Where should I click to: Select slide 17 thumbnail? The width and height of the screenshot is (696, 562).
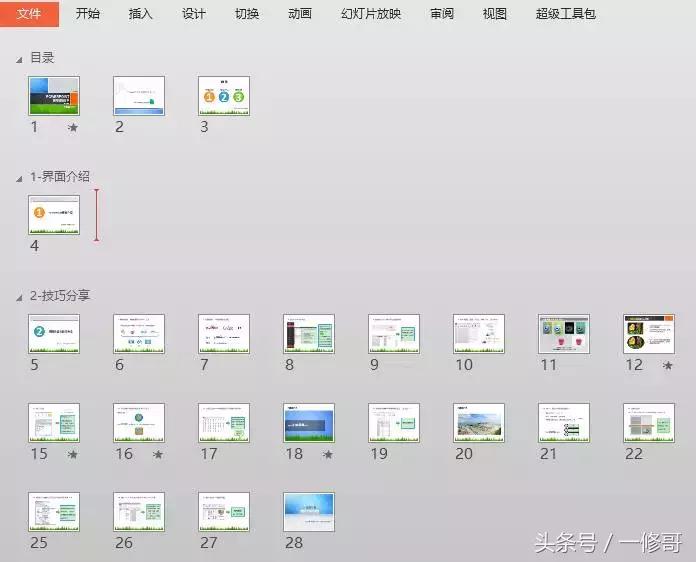point(224,423)
